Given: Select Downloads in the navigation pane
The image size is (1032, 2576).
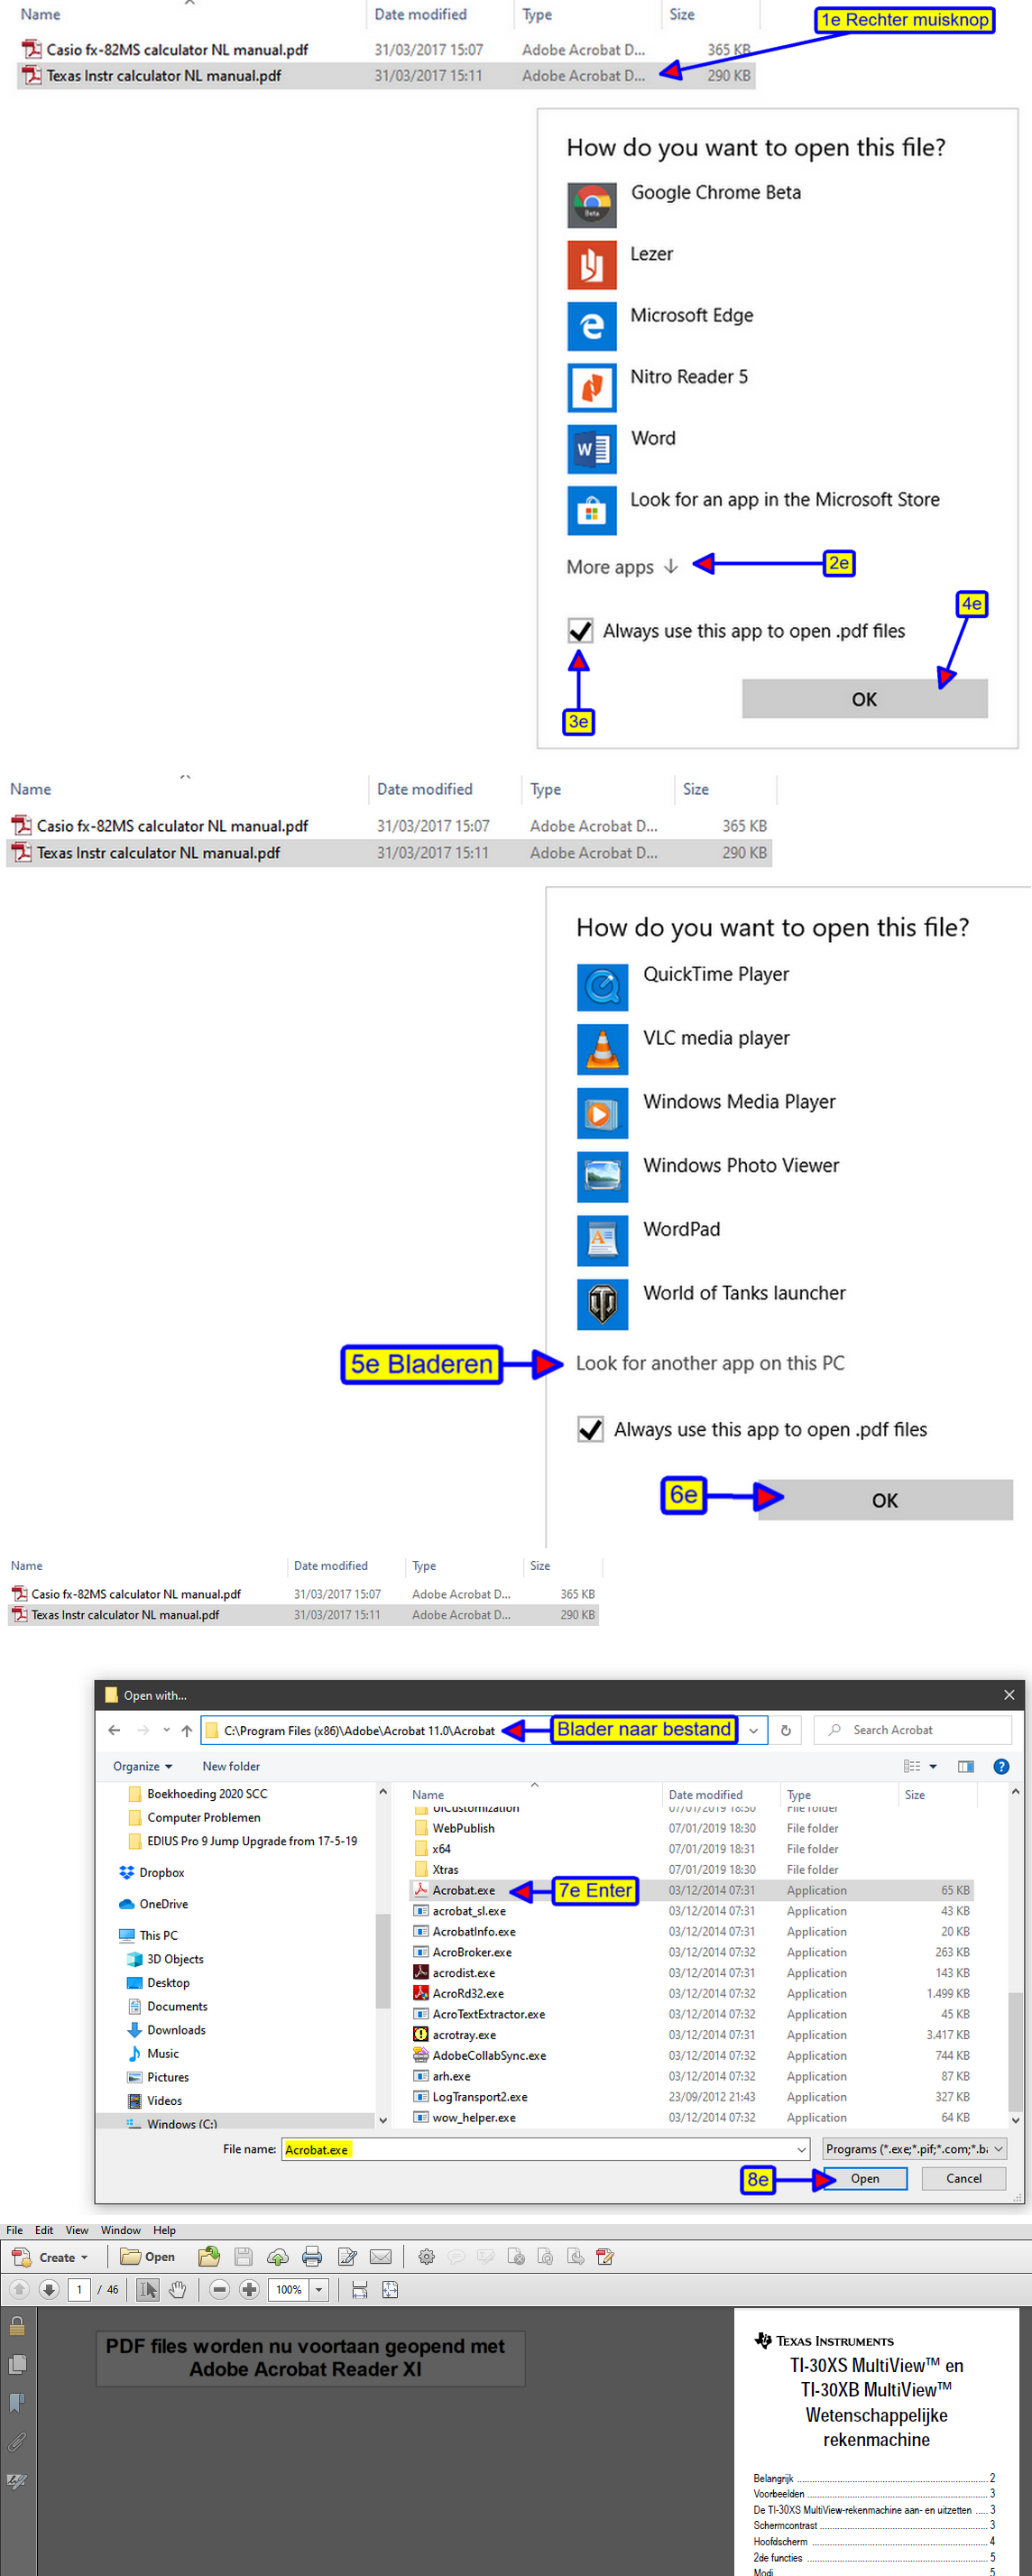Looking at the screenshot, I should click(x=166, y=2030).
